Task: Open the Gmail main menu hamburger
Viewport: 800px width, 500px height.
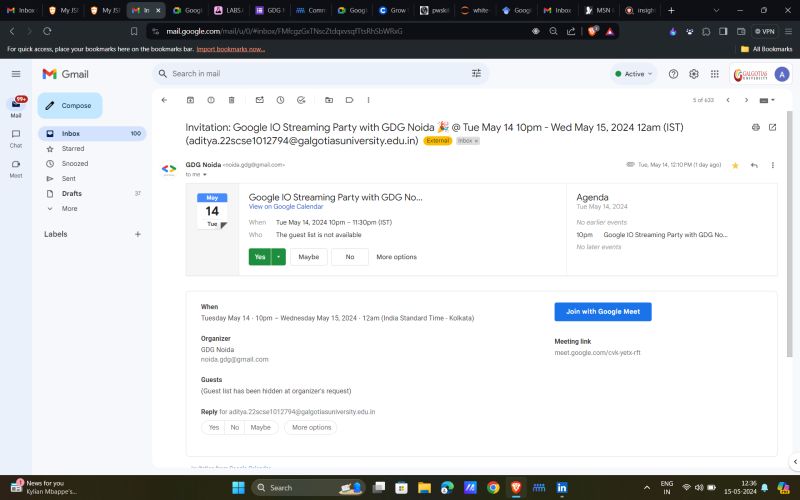Action: pos(16,74)
